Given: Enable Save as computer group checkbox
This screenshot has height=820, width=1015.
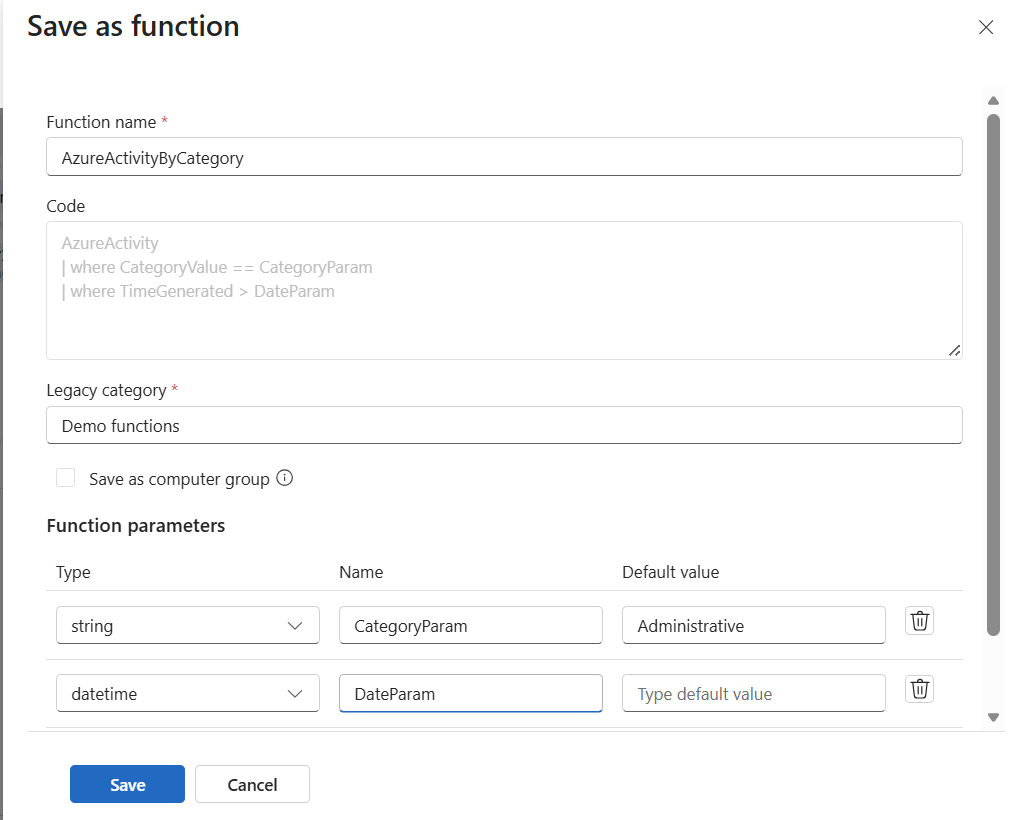Looking at the screenshot, I should click(65, 478).
